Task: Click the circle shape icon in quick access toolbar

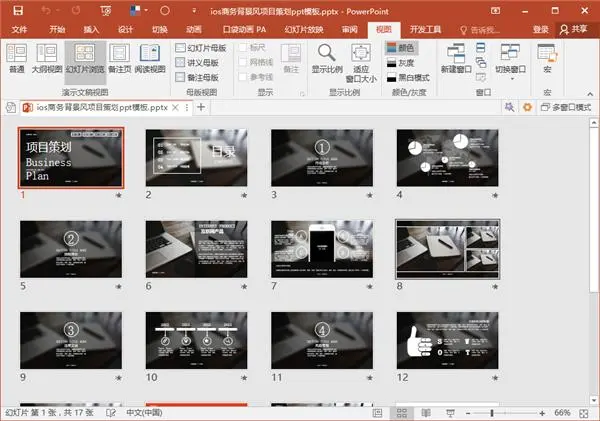Action: (x=165, y=11)
